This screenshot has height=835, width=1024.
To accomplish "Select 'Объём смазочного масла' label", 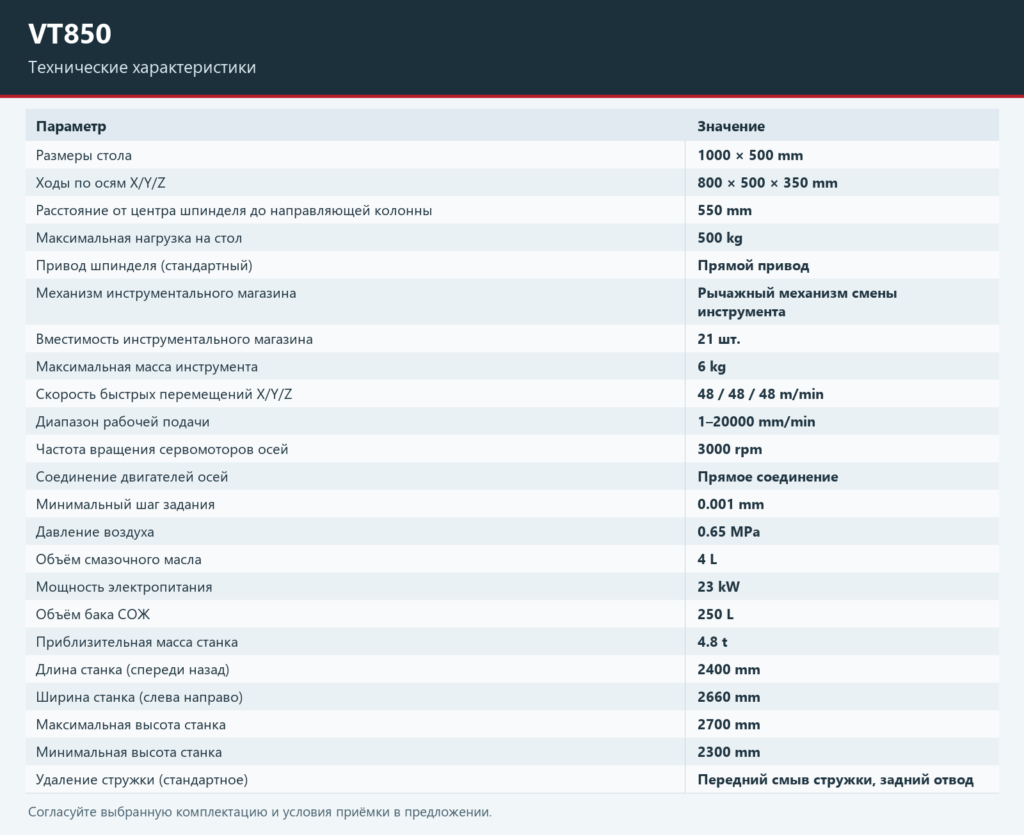I will pyautogui.click(x=119, y=559).
